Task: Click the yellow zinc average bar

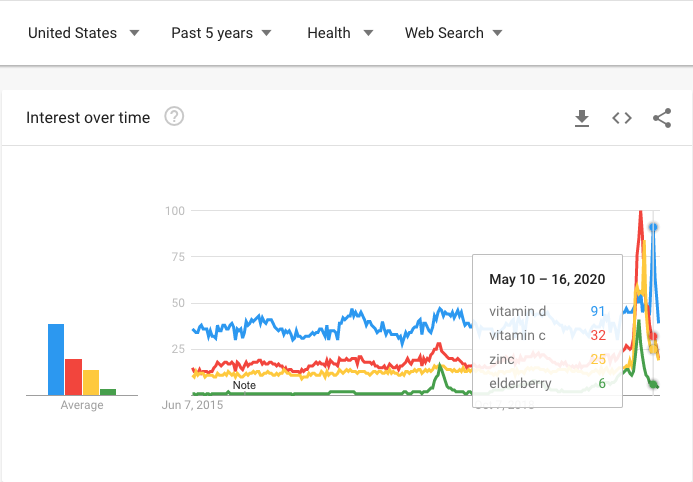Action: point(91,383)
